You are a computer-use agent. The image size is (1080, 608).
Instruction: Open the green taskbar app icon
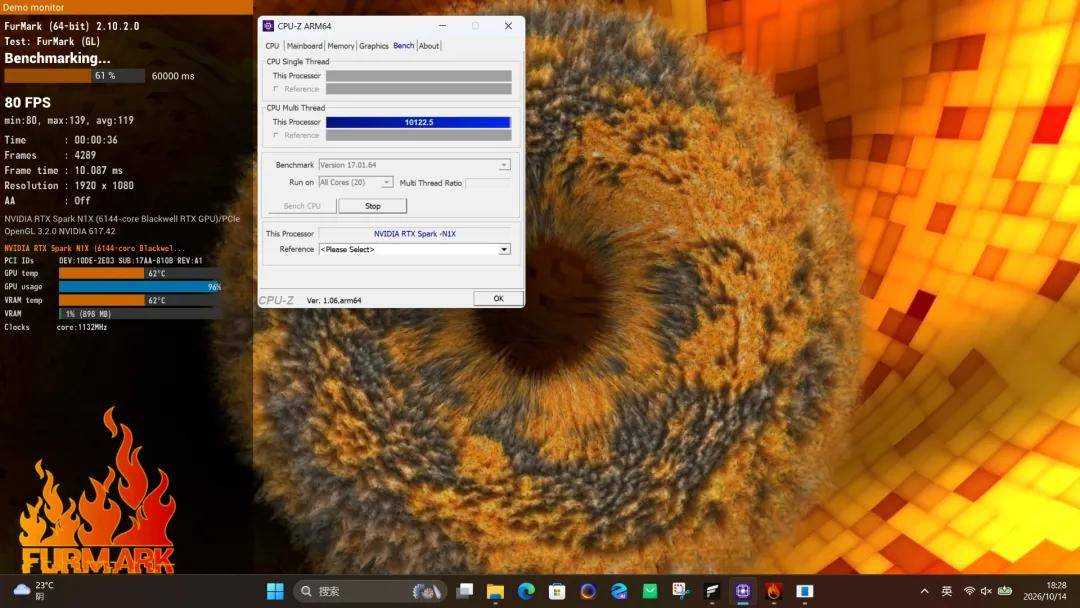650,591
